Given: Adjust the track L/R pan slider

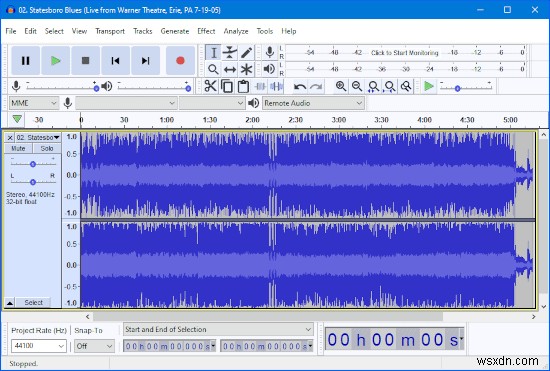Looking at the screenshot, I should click(33, 182).
